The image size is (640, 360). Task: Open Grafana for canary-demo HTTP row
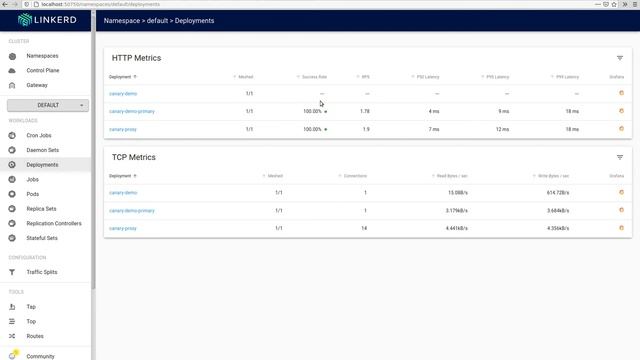(x=621, y=93)
